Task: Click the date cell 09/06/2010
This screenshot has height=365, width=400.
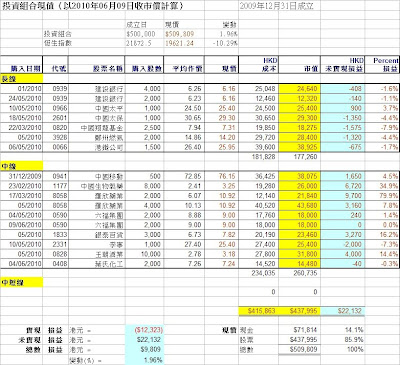Action: [25, 225]
